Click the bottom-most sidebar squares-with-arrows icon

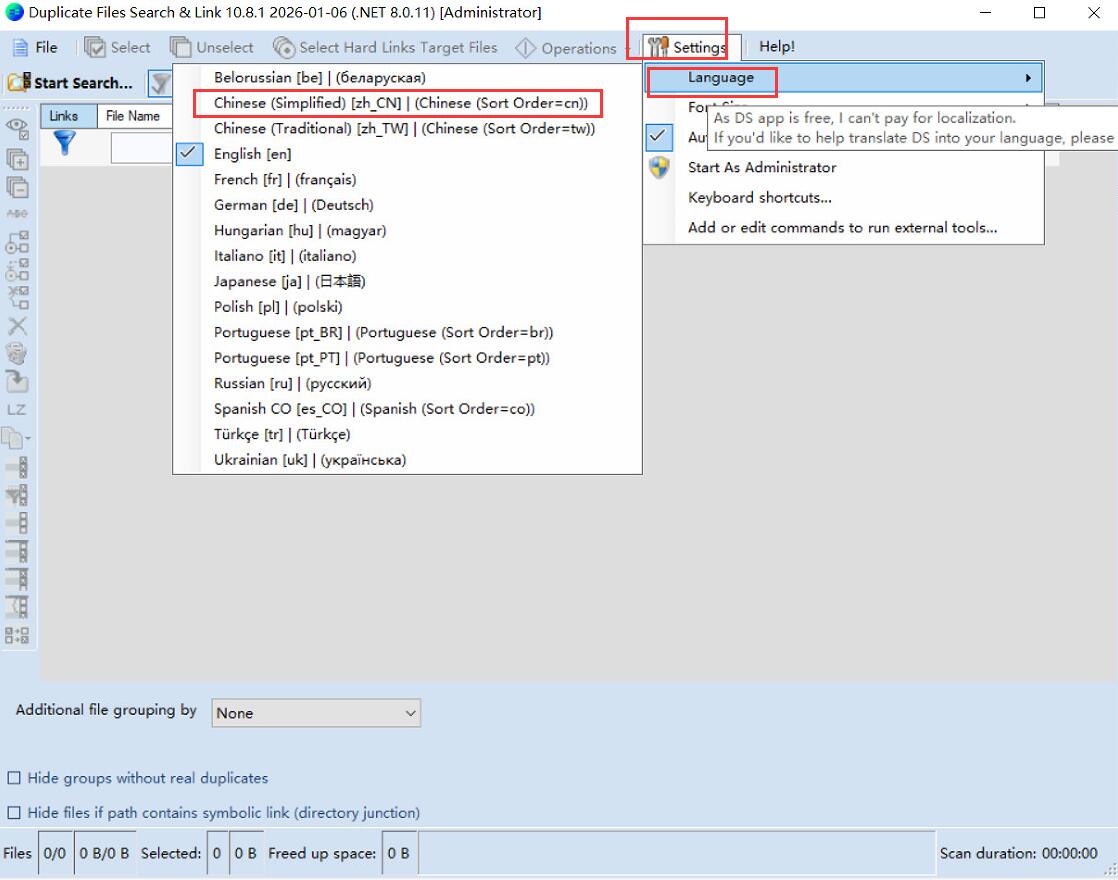tap(17, 635)
